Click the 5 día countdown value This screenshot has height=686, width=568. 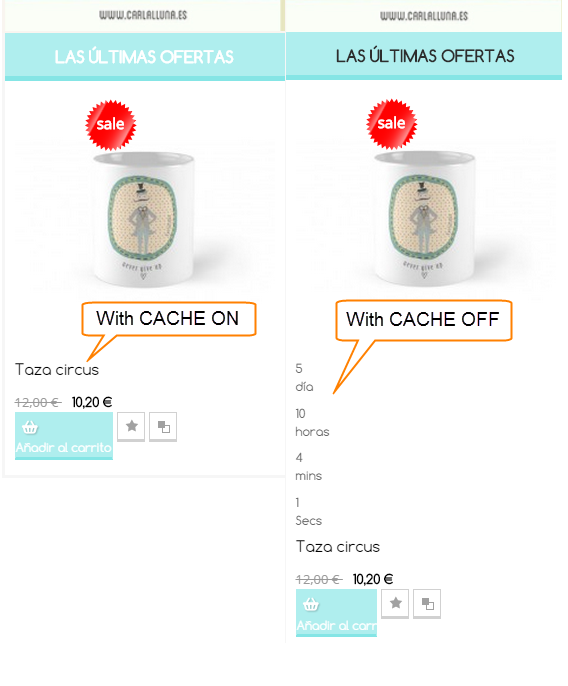304,378
